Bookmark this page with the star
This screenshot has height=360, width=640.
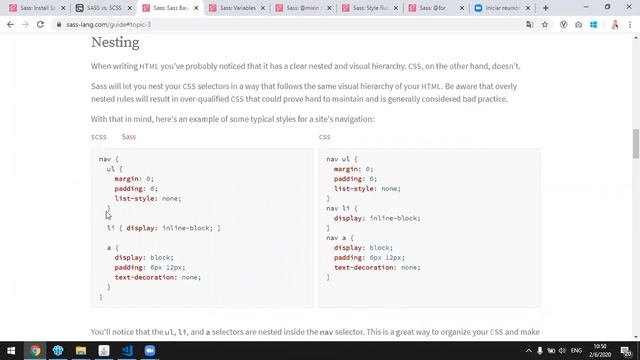point(545,24)
